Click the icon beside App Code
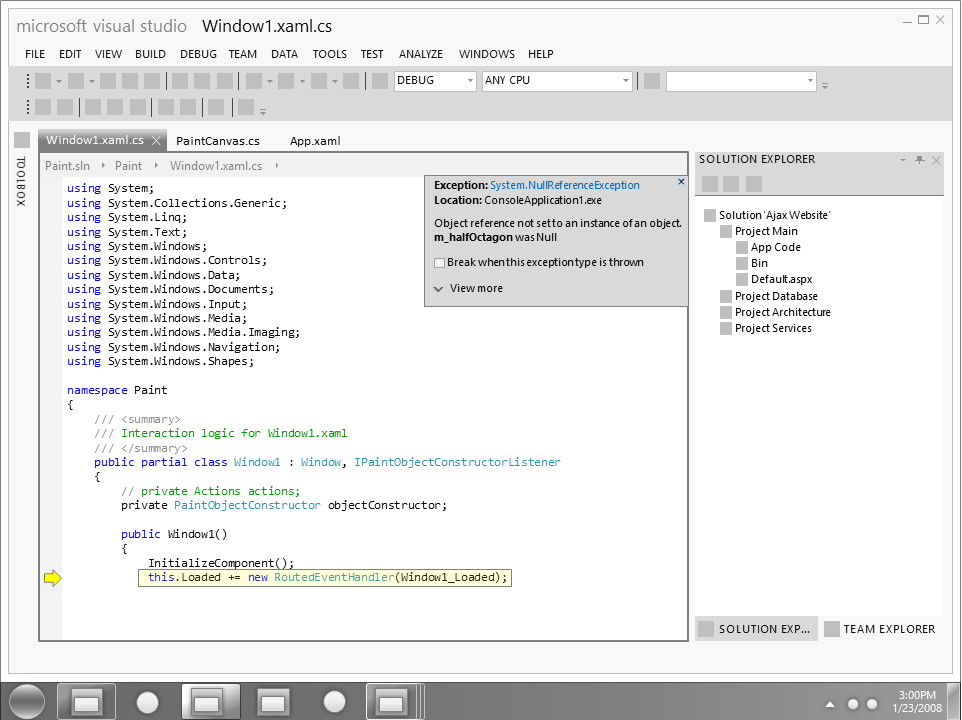This screenshot has width=962, height=720. [x=742, y=247]
